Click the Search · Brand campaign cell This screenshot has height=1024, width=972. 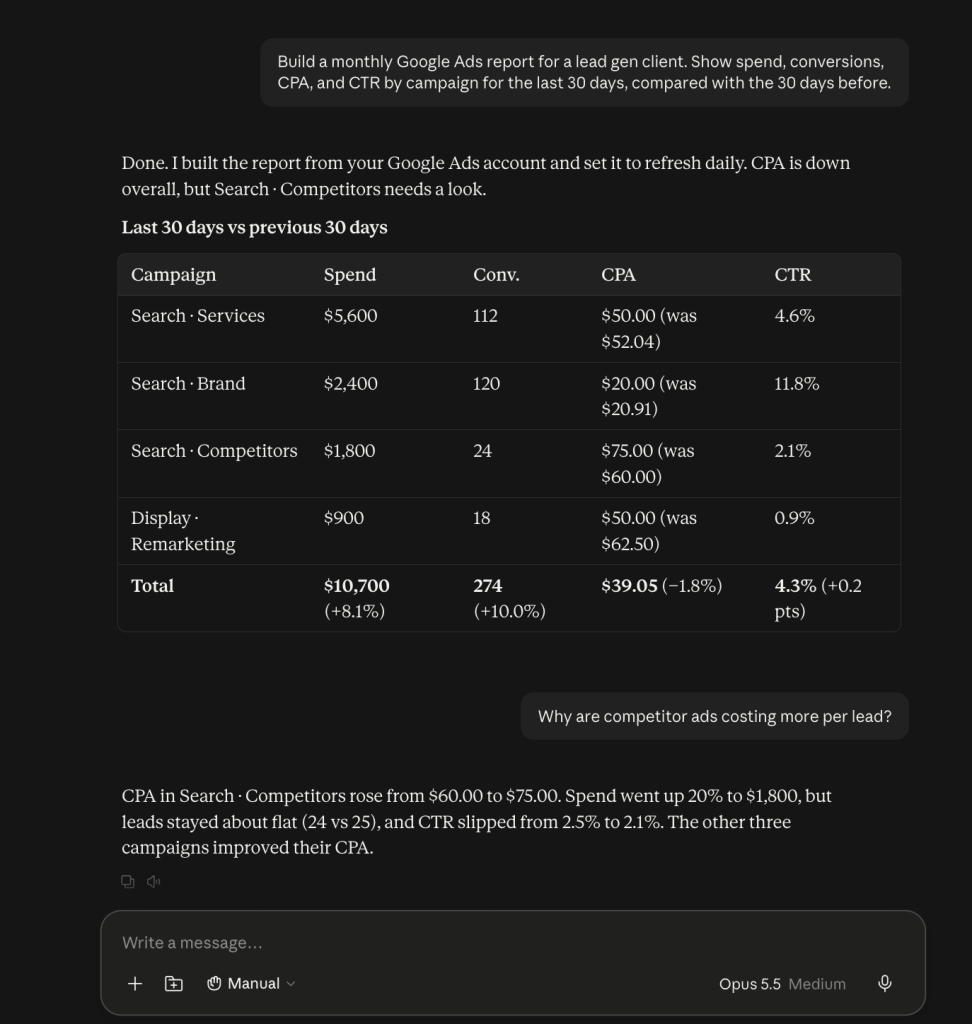point(188,383)
